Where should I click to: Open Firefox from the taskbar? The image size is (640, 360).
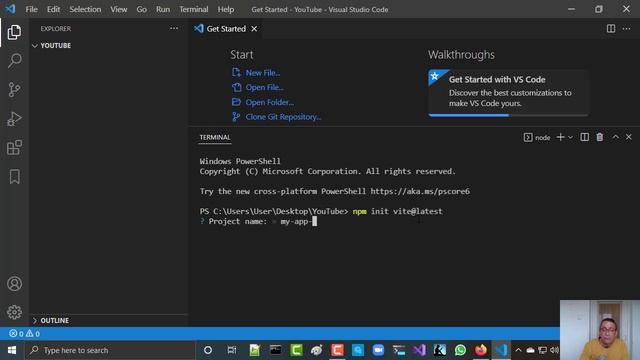click(480, 350)
